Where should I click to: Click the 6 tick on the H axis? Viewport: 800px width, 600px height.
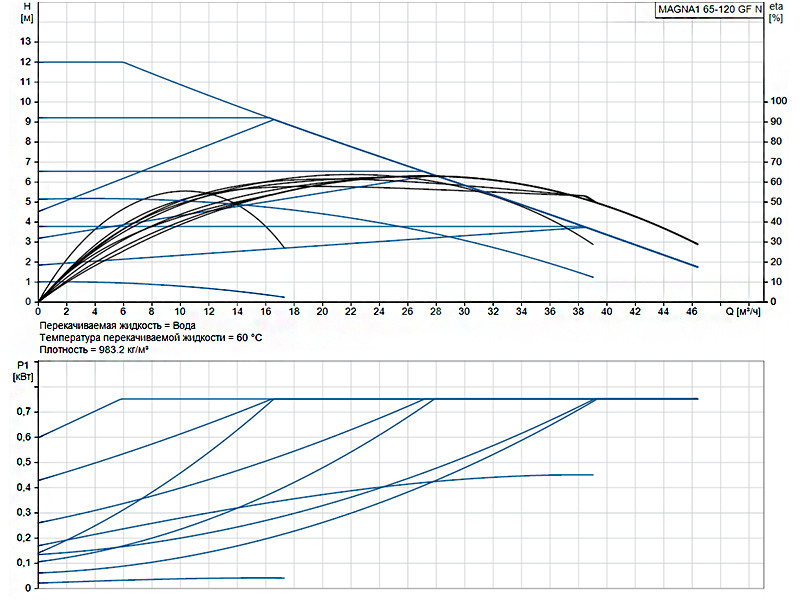pos(28,182)
